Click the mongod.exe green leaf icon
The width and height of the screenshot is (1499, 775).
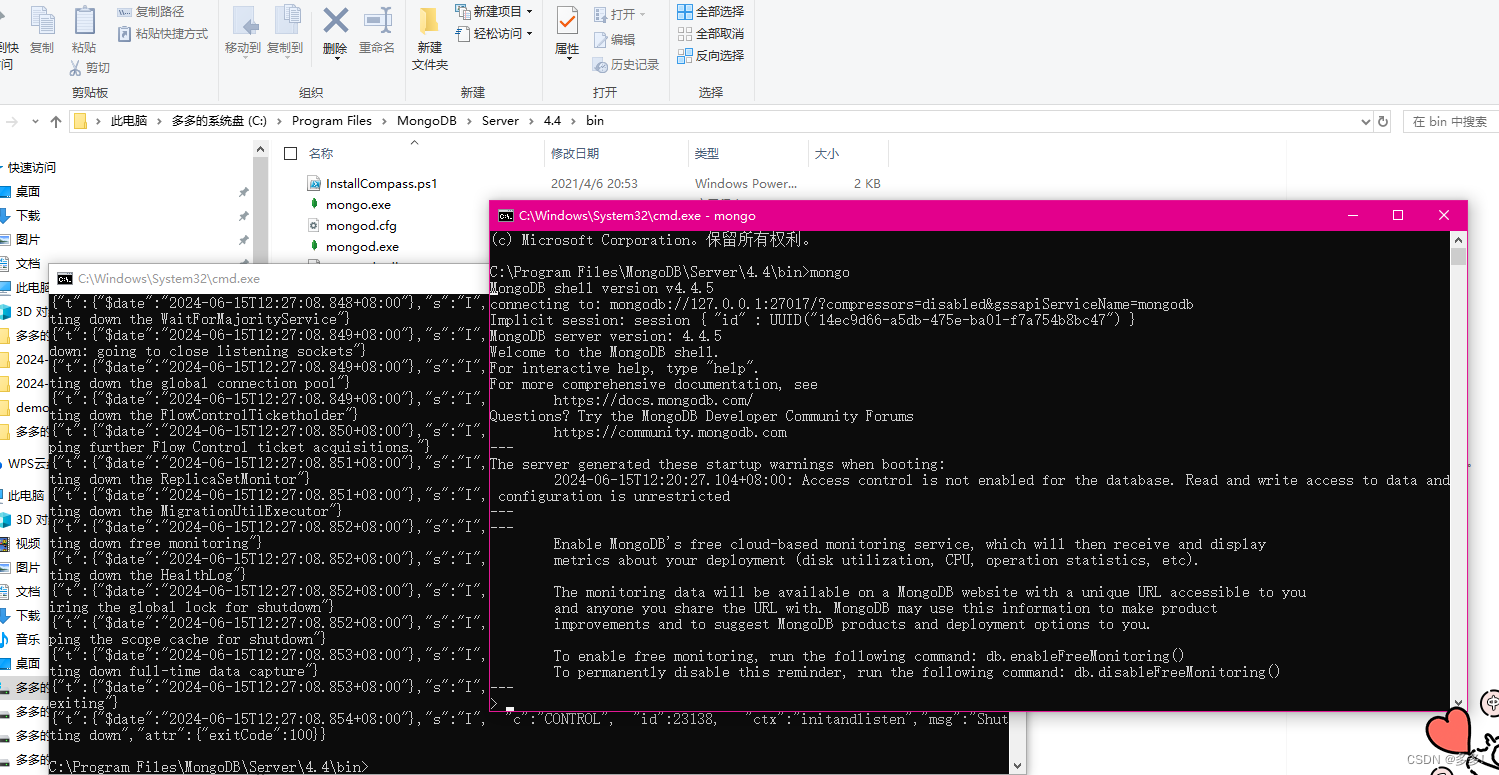click(314, 246)
